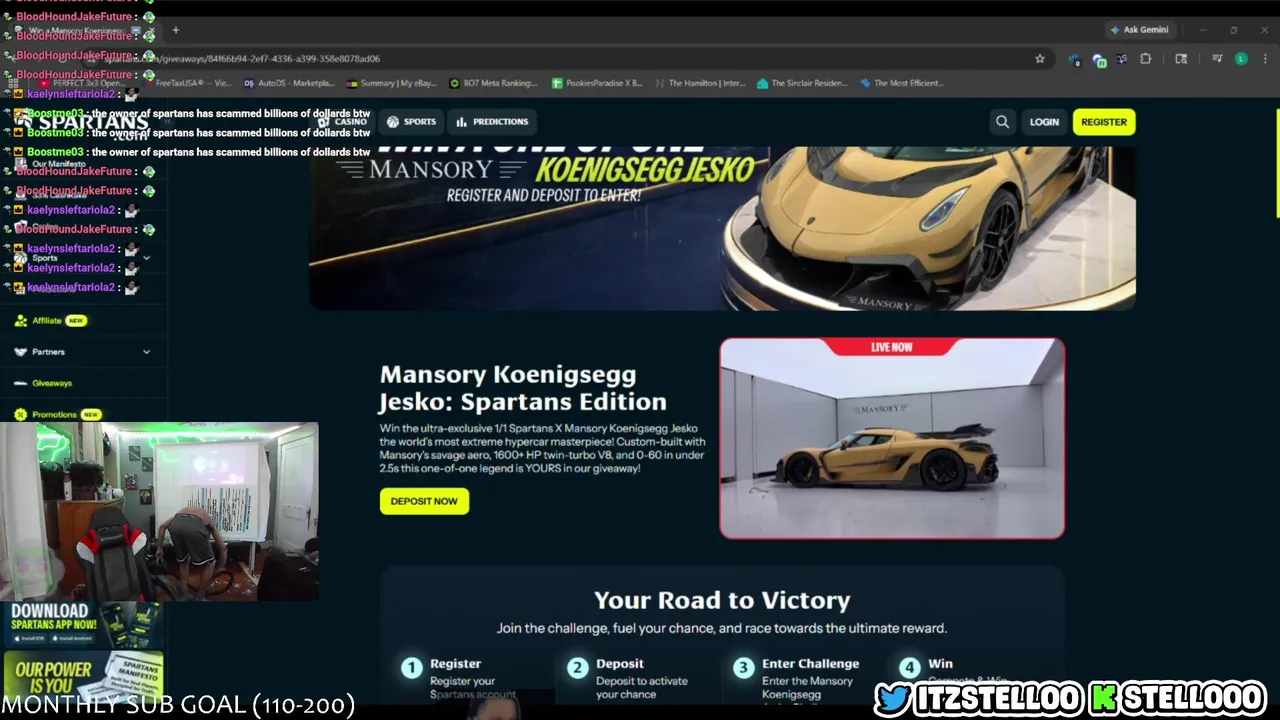Click the Register step one label

(x=455, y=664)
